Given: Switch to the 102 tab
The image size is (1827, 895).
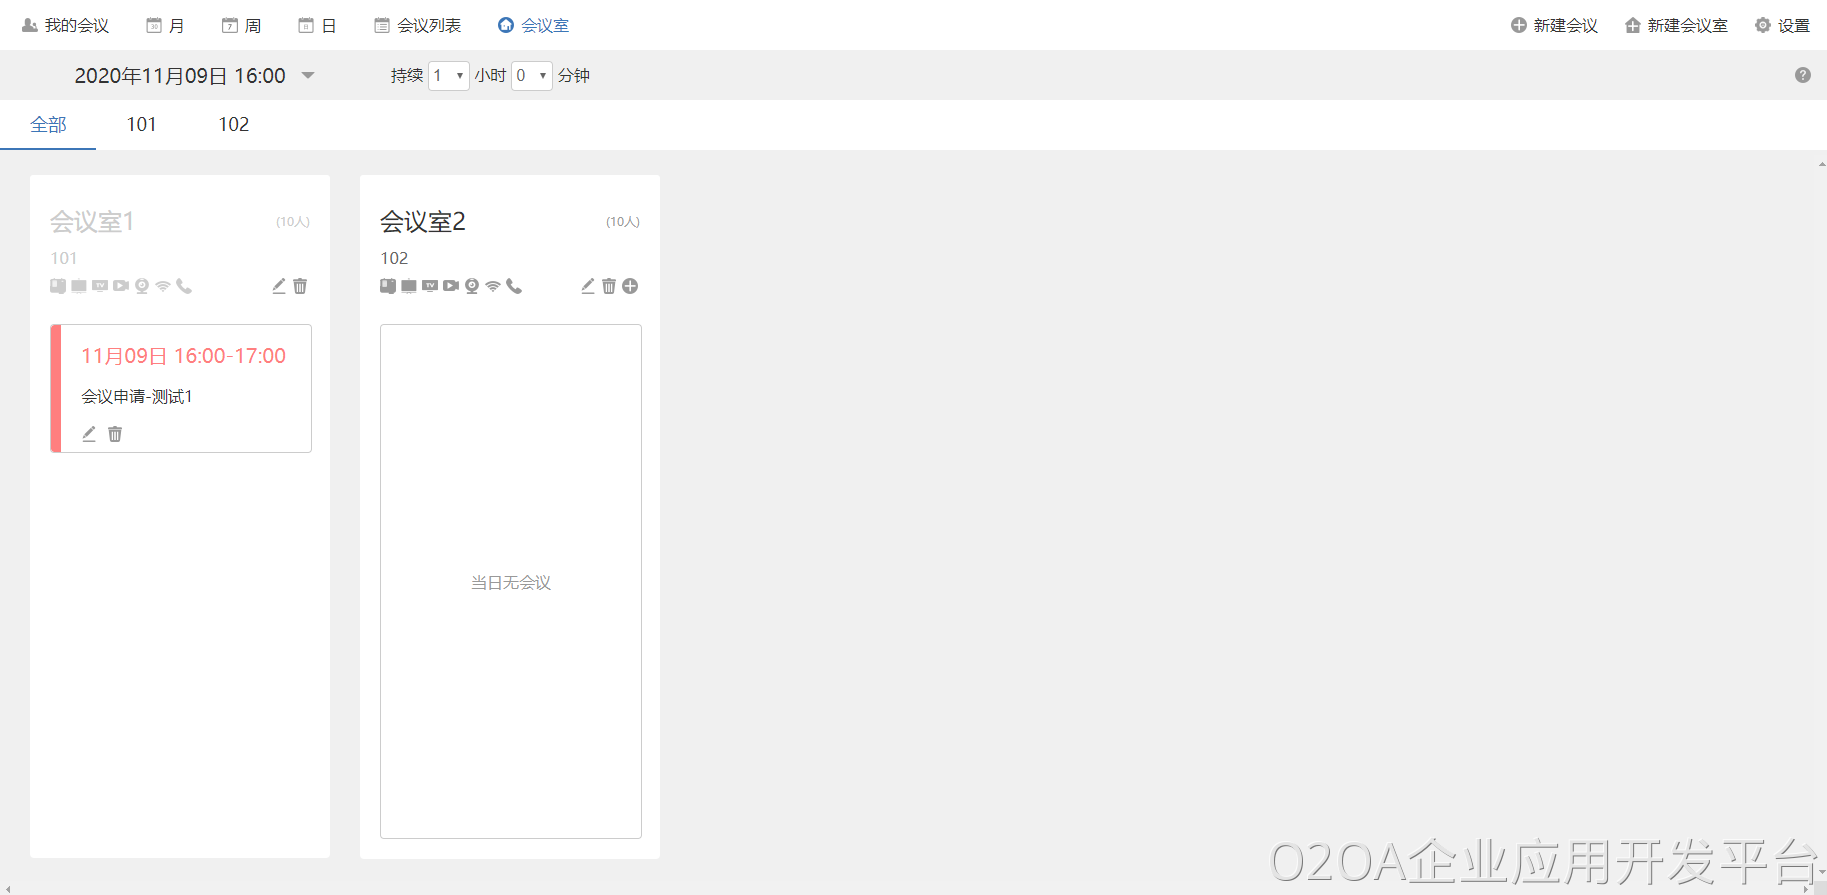Looking at the screenshot, I should tap(233, 124).
